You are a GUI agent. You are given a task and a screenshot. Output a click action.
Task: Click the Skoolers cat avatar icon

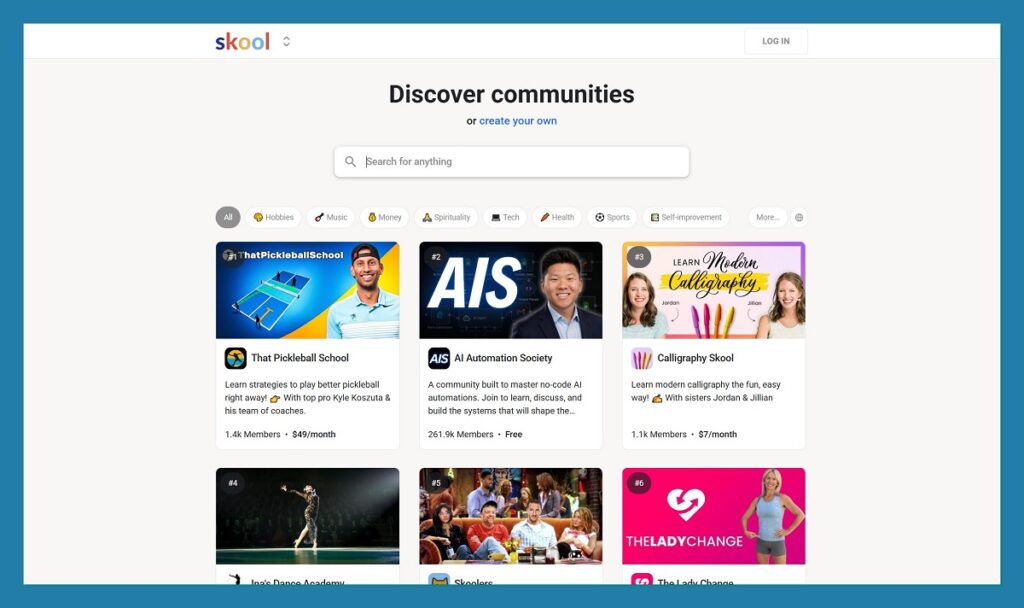point(439,579)
